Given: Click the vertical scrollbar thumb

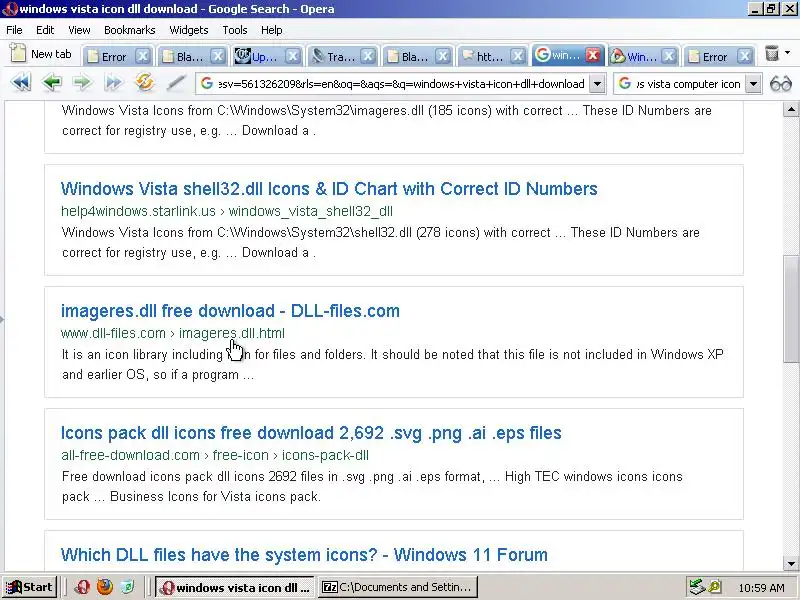Looking at the screenshot, I should 791,308.
